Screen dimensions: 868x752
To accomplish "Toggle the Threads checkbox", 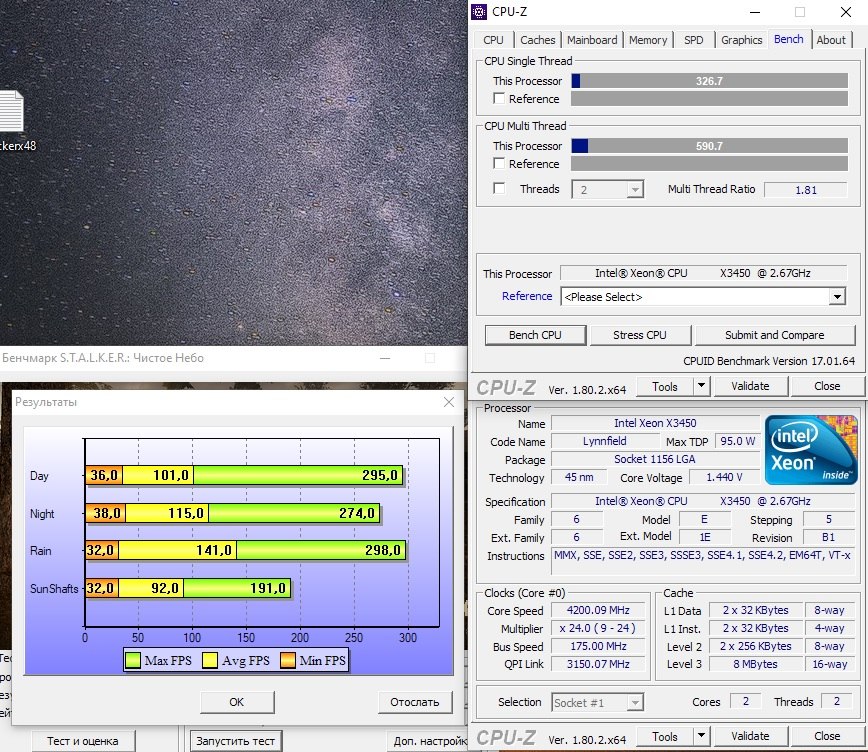I will (x=499, y=188).
